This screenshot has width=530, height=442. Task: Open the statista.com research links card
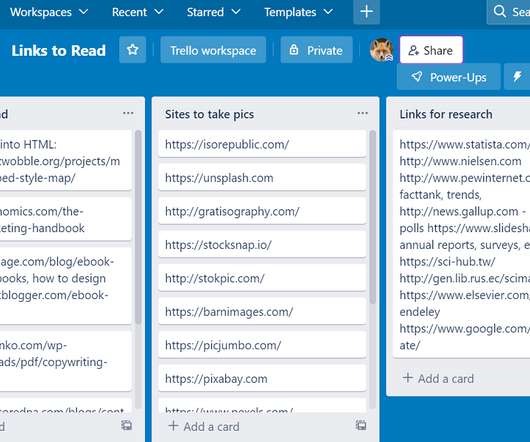pos(462,244)
